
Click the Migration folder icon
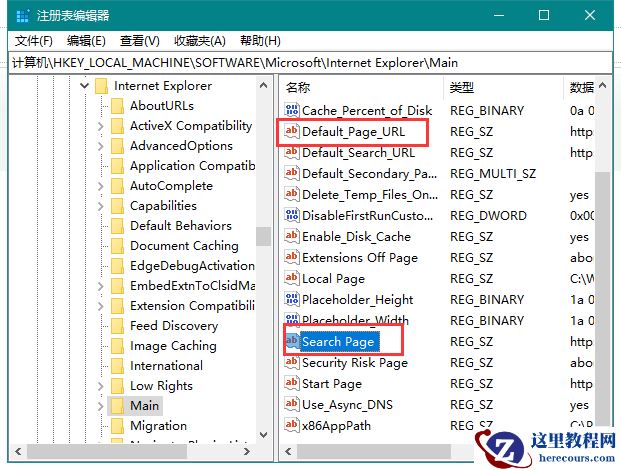[118, 426]
